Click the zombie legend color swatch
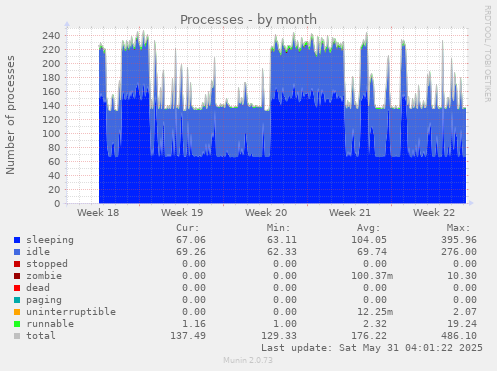The image size is (497, 371). pyautogui.click(x=17, y=276)
